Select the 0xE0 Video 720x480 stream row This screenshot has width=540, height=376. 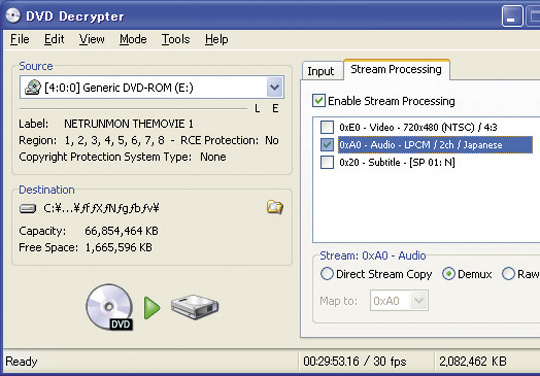(x=418, y=127)
